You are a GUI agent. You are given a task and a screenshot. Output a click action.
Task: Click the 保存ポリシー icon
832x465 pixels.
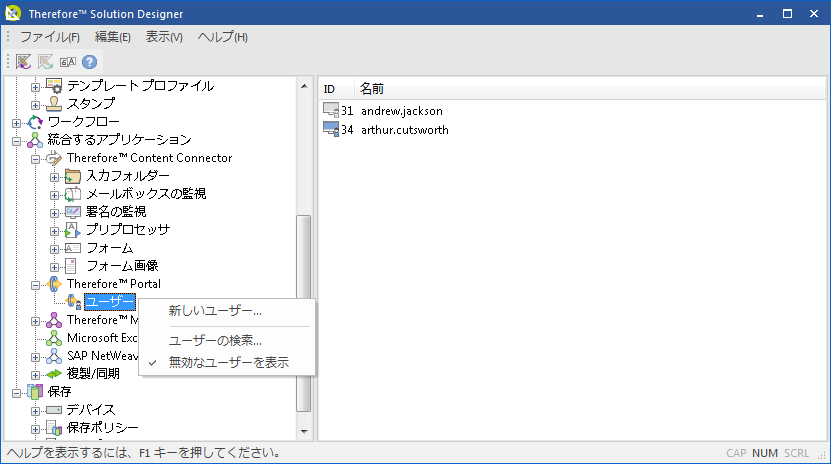tap(54, 428)
